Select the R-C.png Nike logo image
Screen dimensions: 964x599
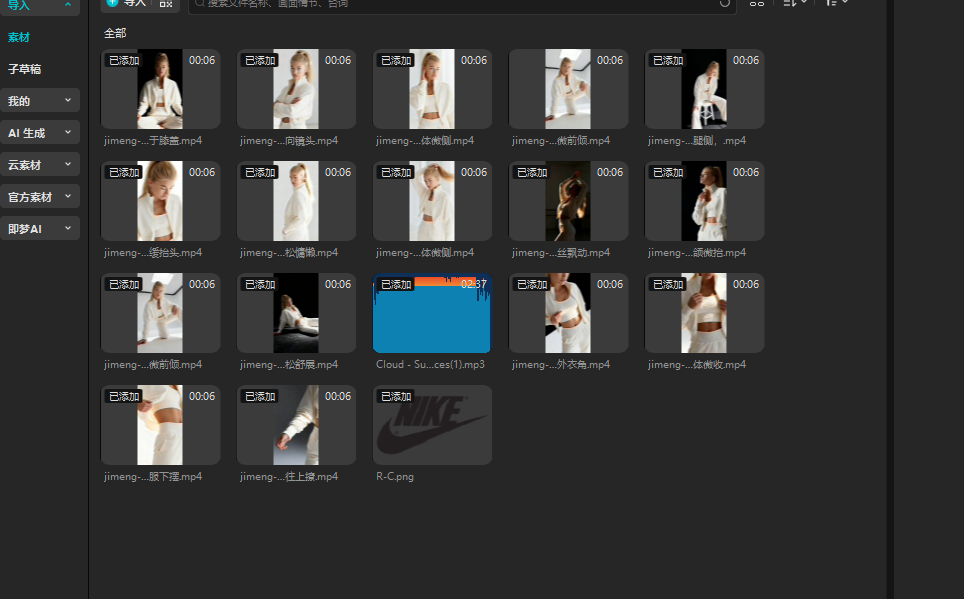tap(432, 425)
